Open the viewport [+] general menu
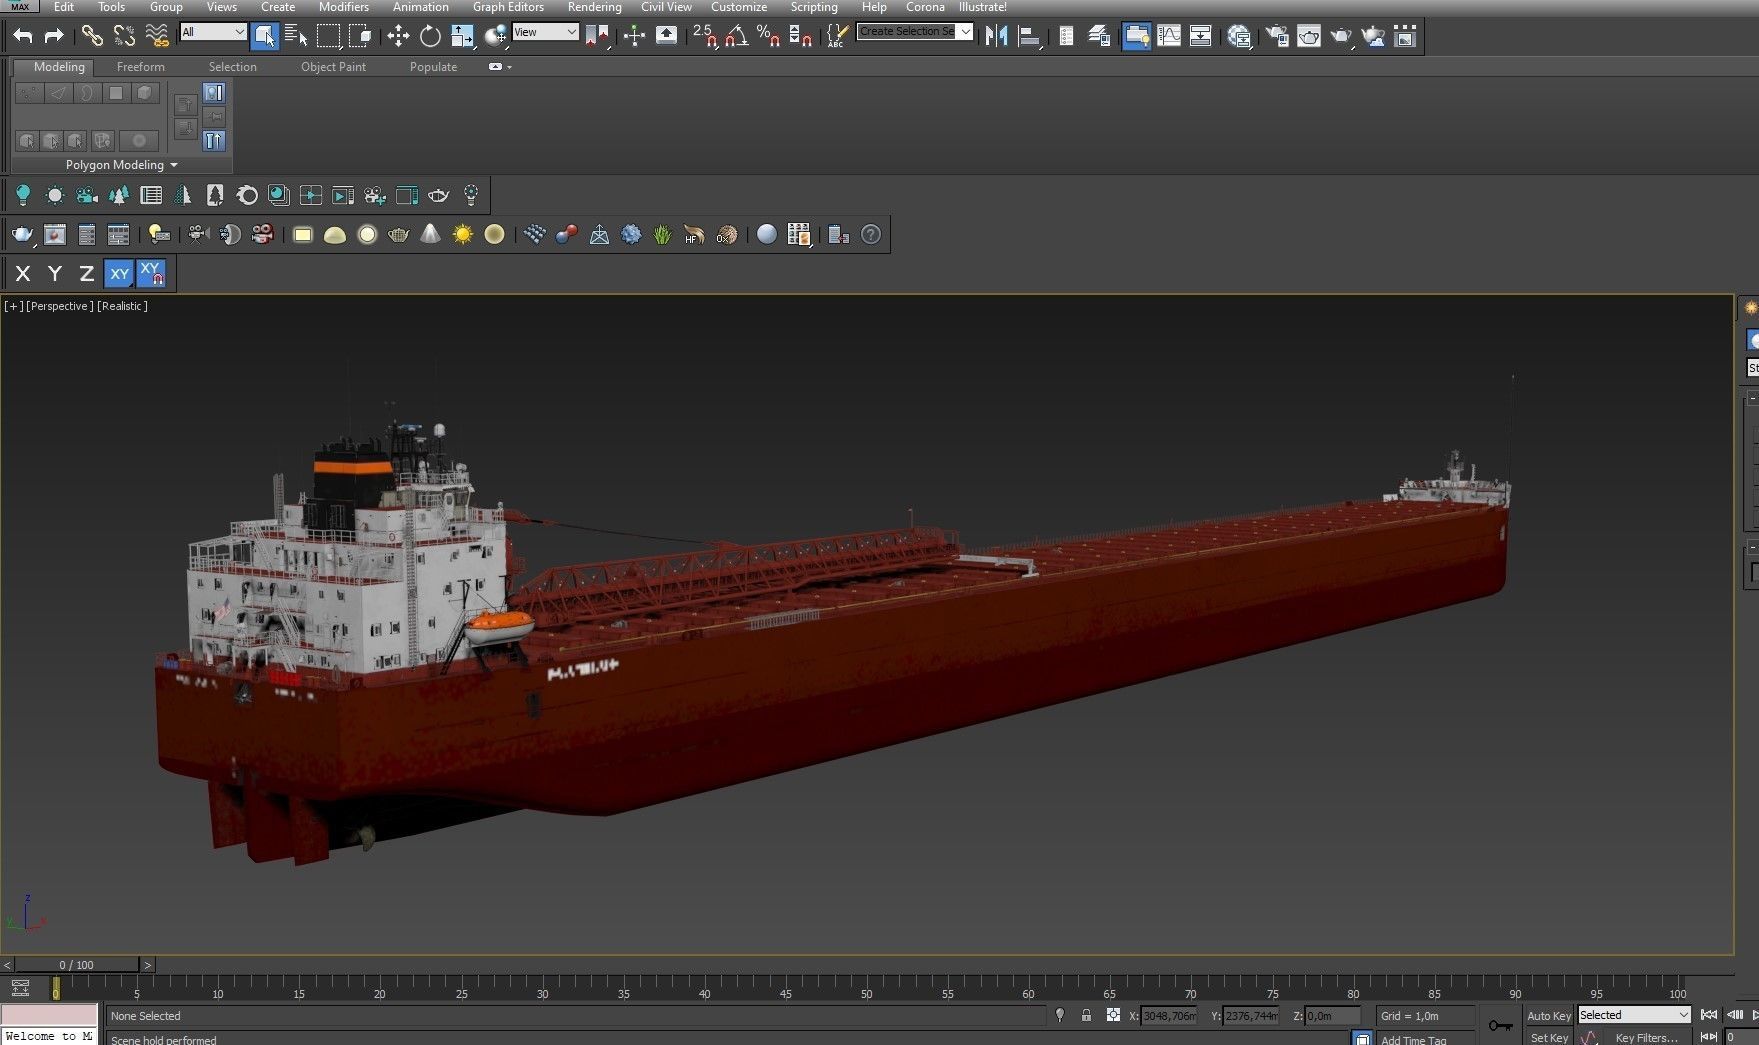Screen dimensions: 1759x1045 click(13, 306)
